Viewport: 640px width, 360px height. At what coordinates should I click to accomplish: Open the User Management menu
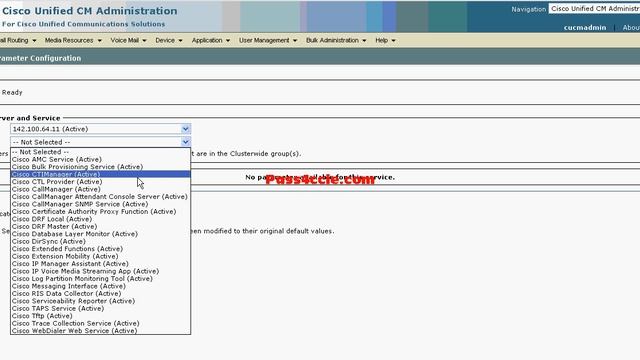tap(268, 40)
